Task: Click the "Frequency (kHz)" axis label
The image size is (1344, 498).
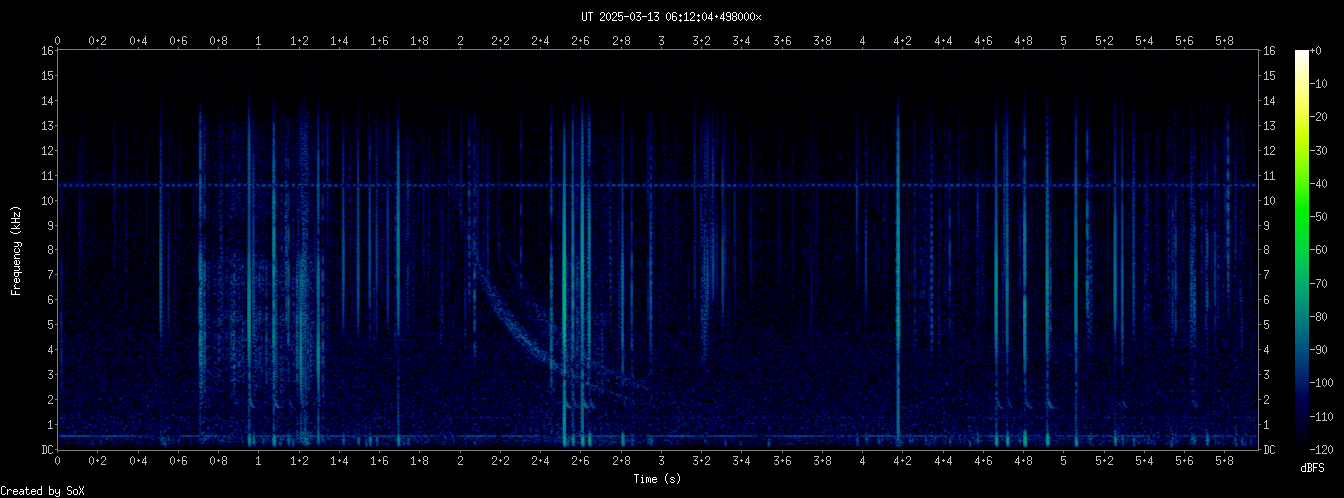Action: click(16, 250)
